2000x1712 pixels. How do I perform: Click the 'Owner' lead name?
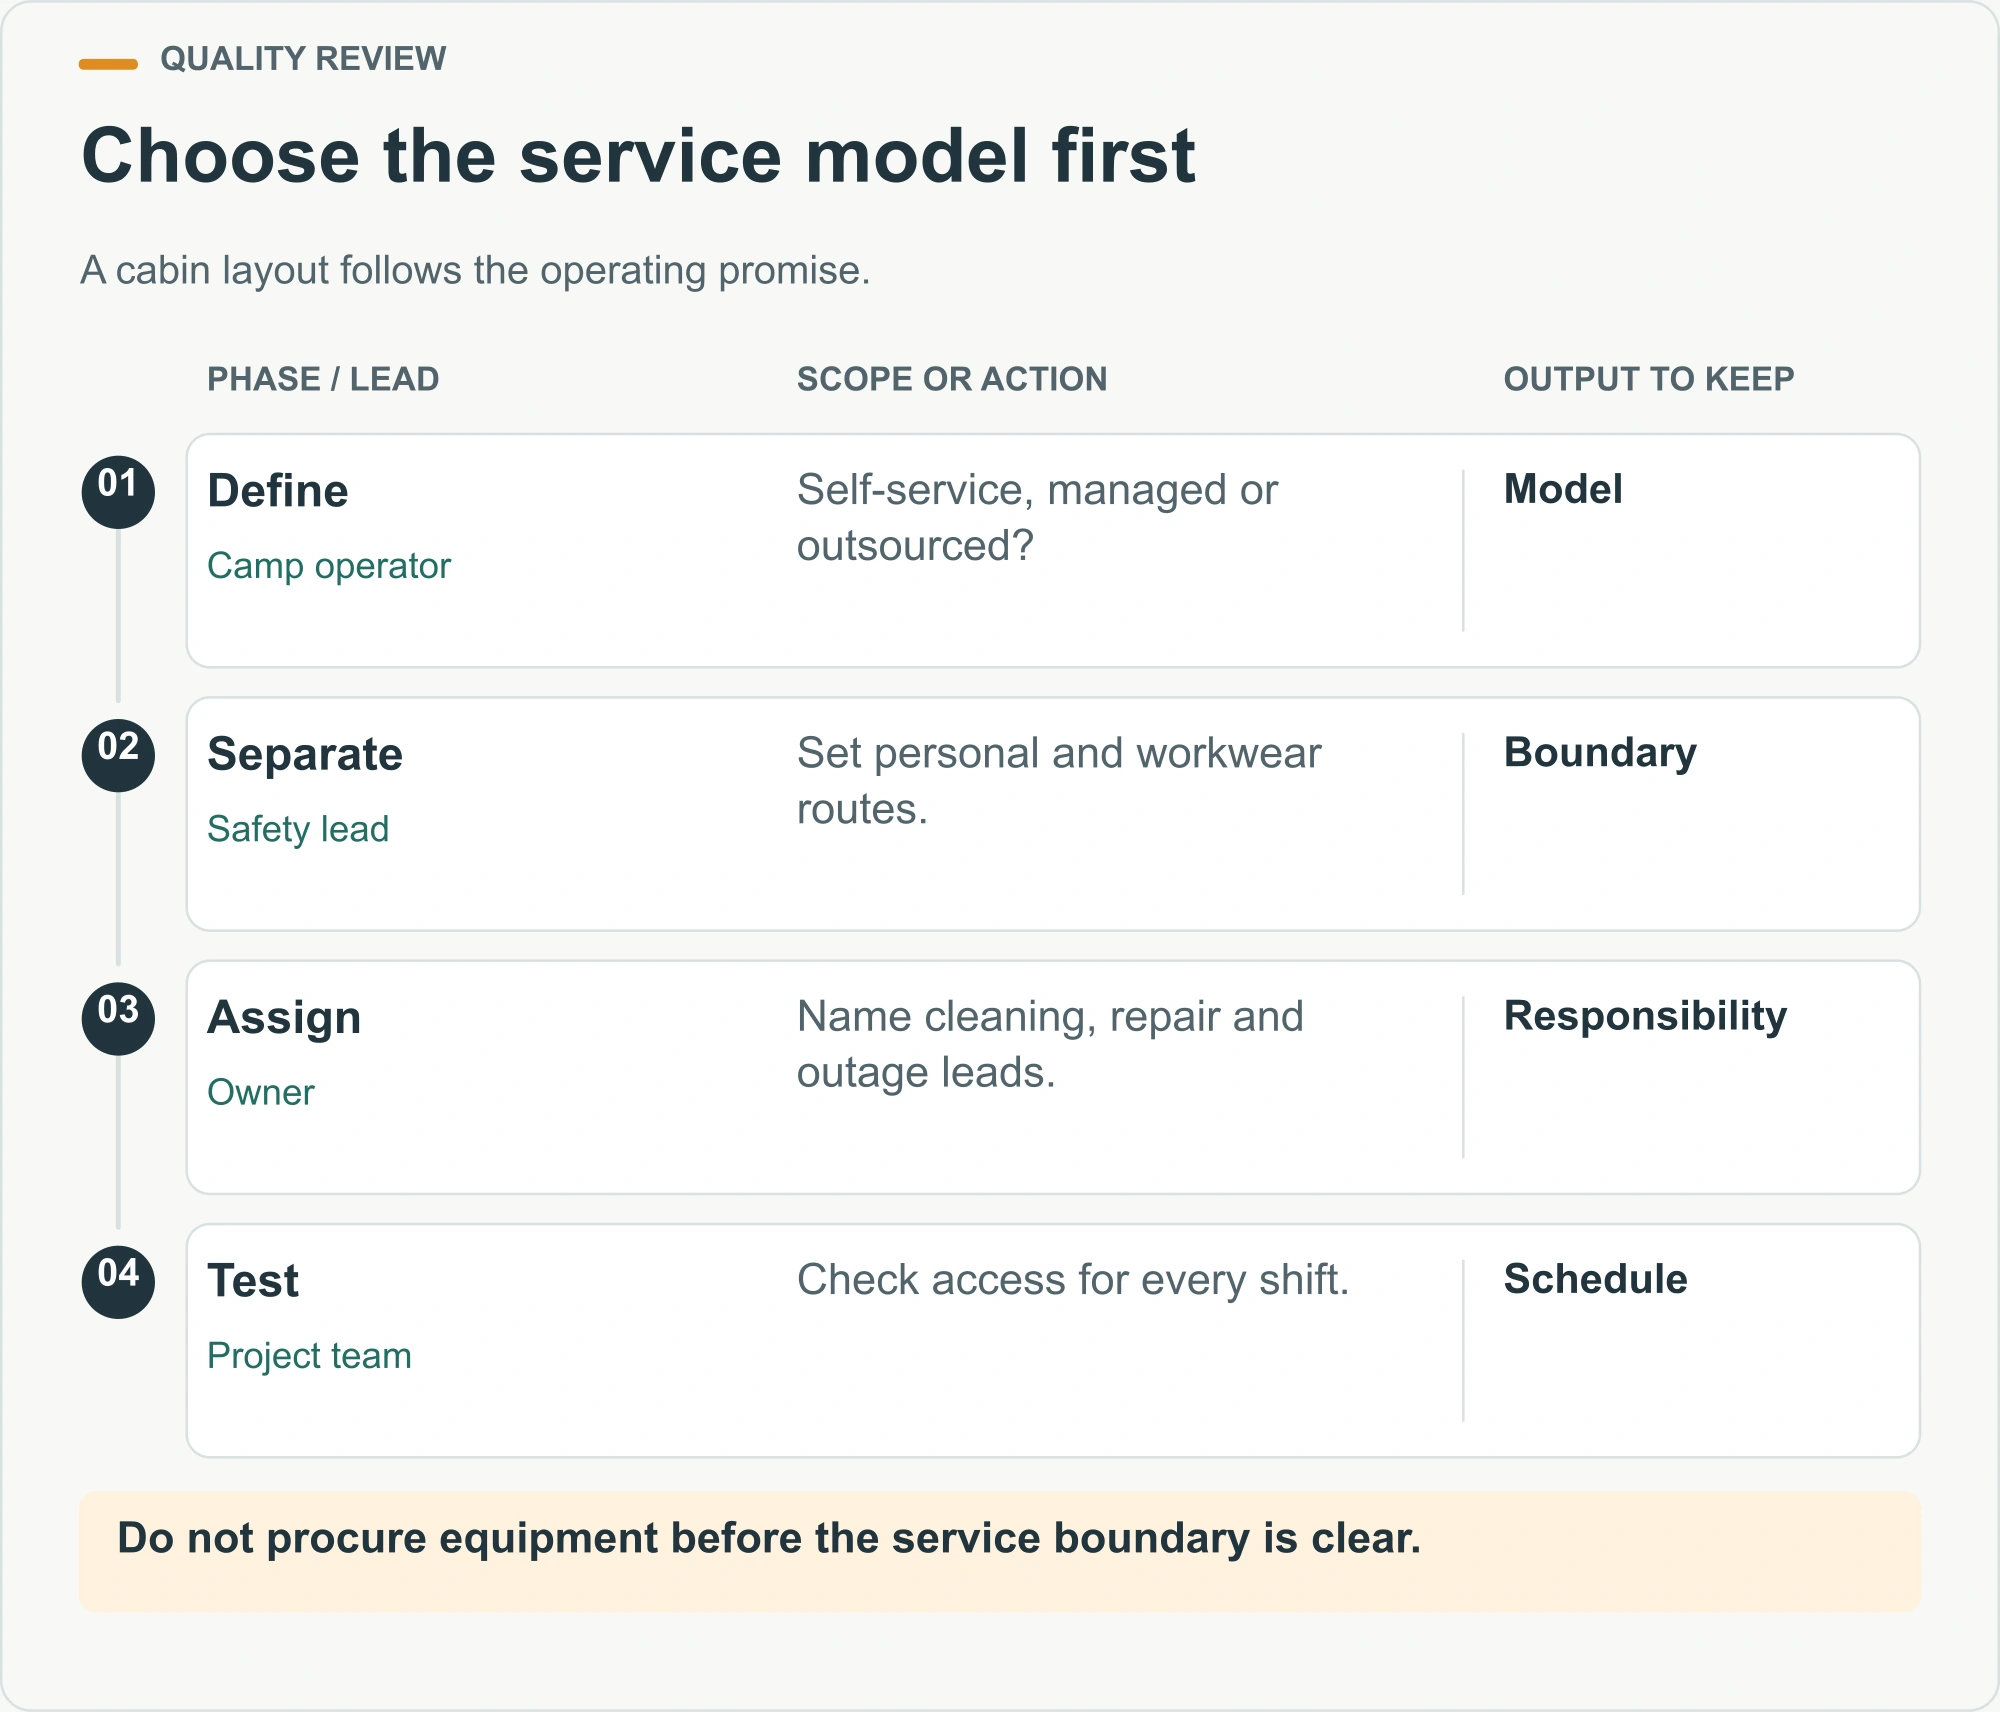(260, 1092)
